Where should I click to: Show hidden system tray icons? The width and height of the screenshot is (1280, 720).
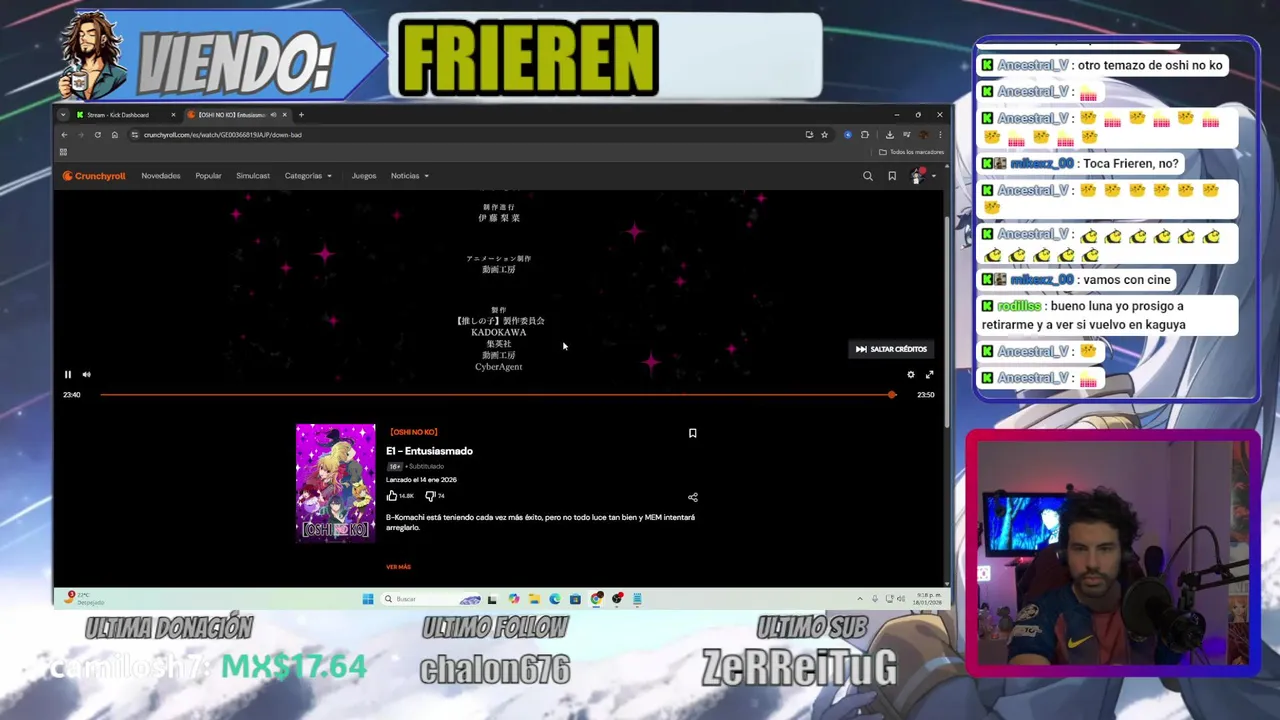[x=859, y=599]
